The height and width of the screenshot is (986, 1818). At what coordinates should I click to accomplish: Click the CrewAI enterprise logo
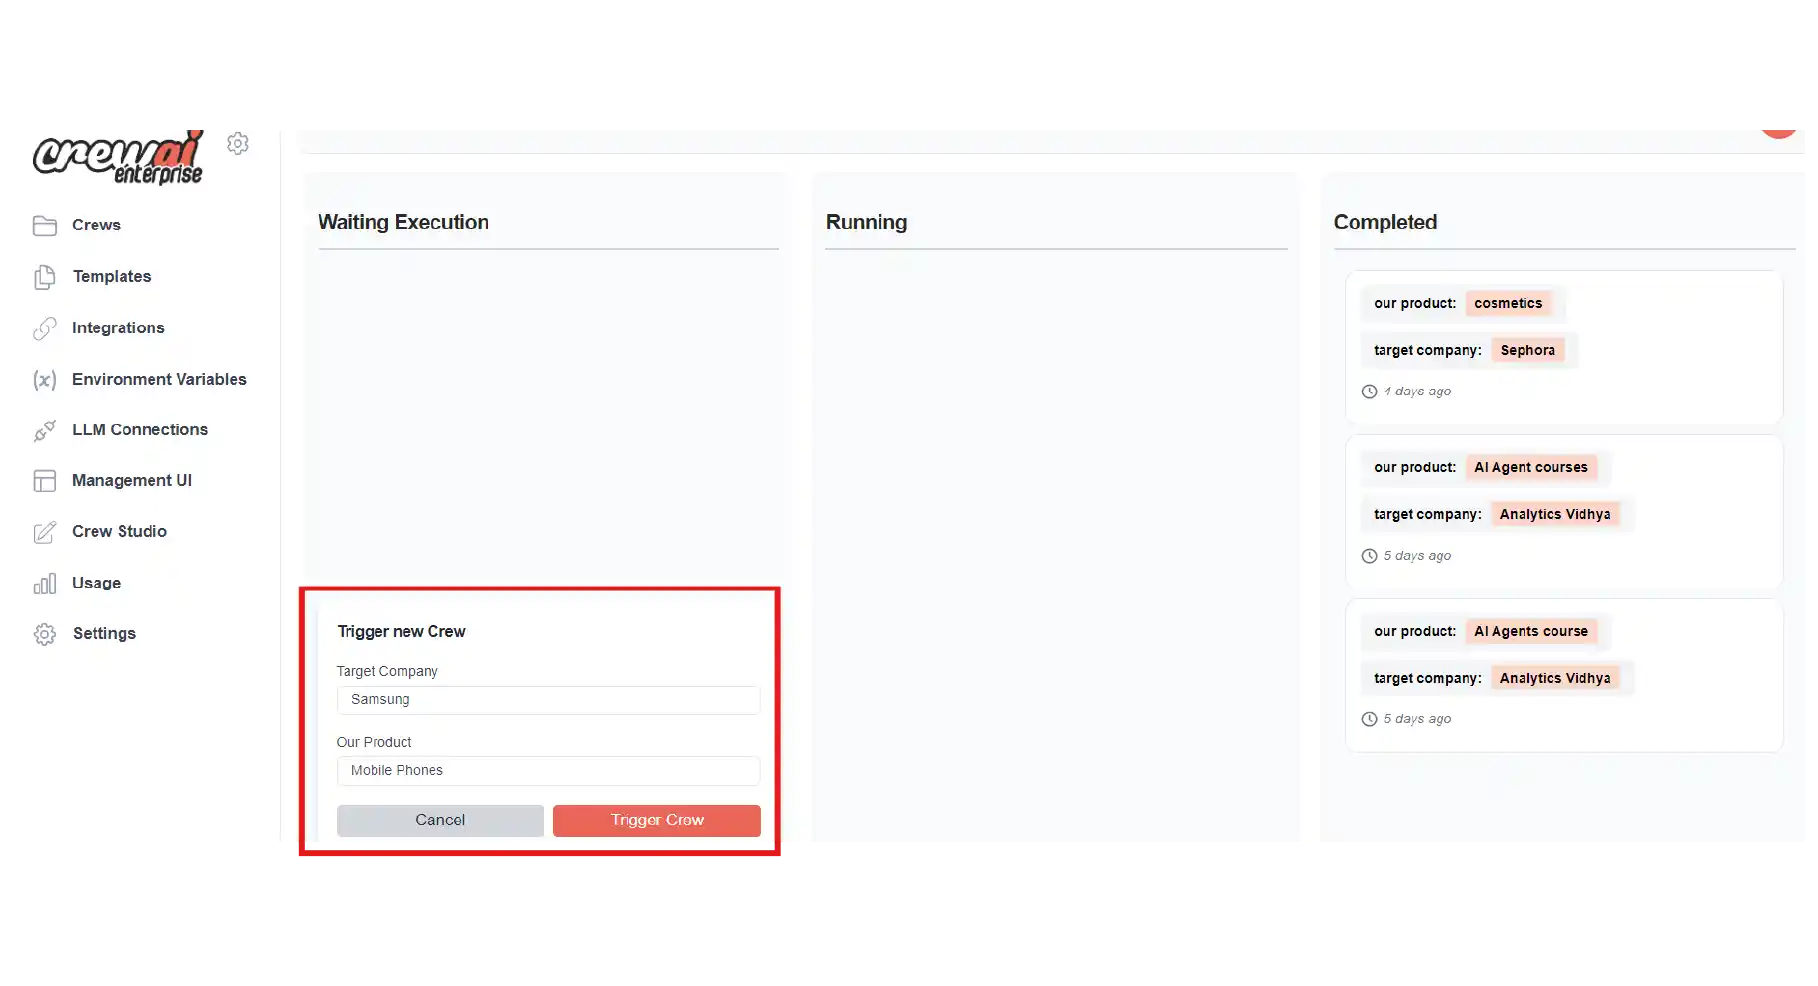(118, 158)
